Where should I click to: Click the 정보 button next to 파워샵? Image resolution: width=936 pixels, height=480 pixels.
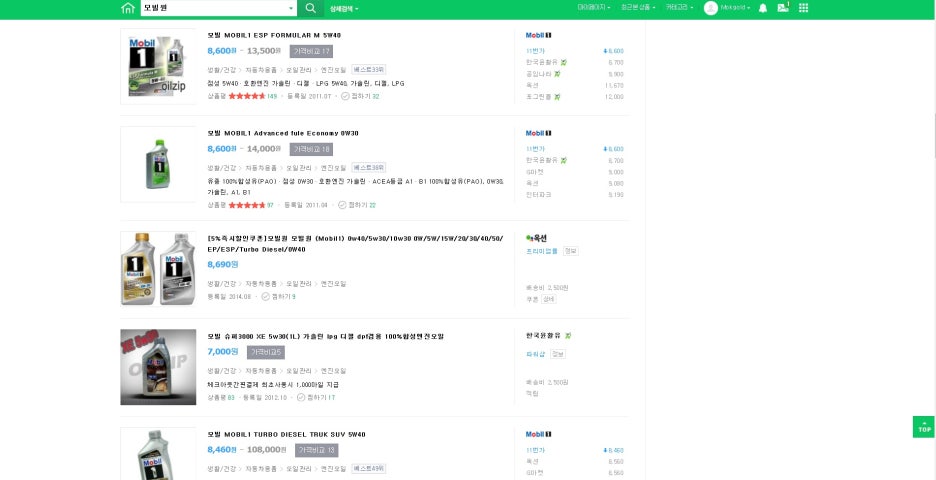[558, 354]
